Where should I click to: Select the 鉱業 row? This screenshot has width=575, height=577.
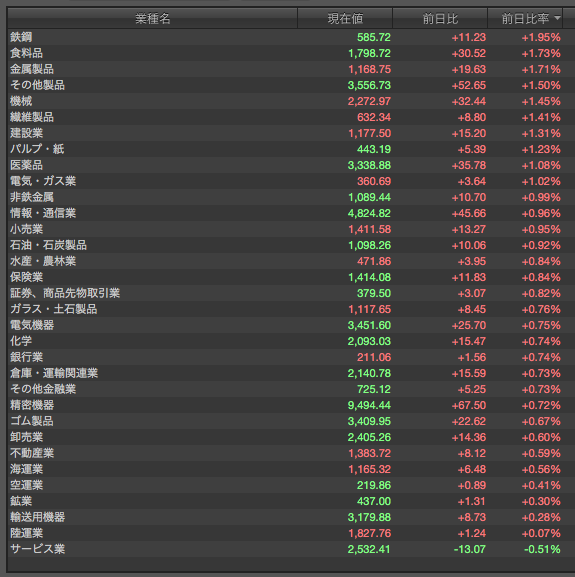291,502
